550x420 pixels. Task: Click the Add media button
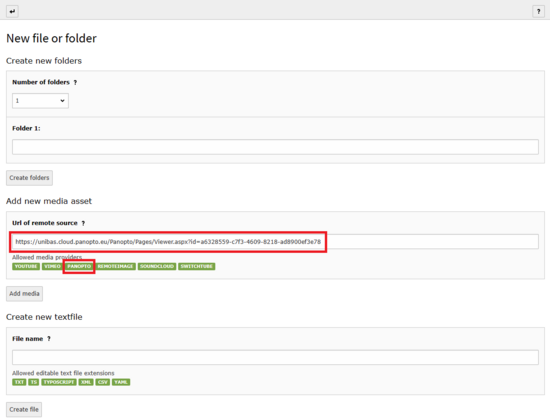(x=25, y=294)
